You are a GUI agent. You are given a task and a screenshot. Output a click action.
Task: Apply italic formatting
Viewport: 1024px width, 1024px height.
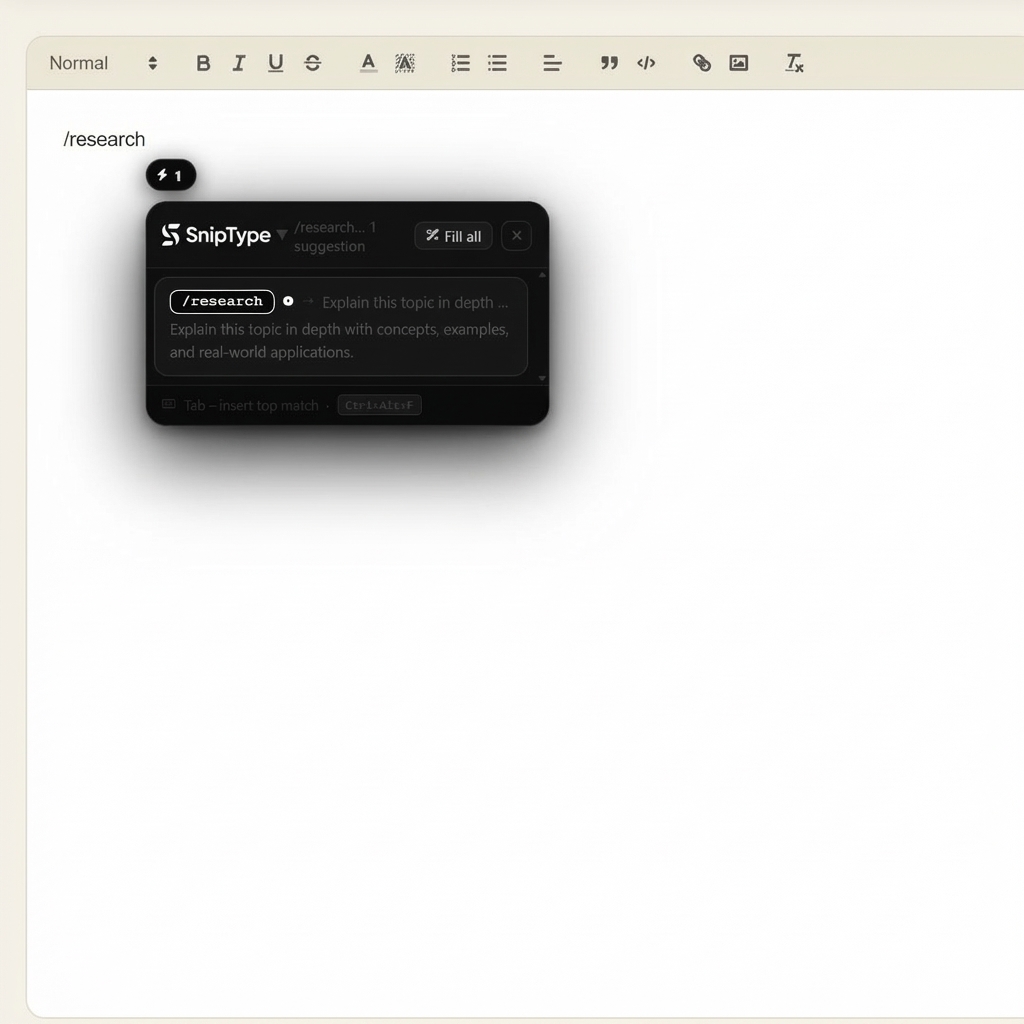[x=239, y=63]
